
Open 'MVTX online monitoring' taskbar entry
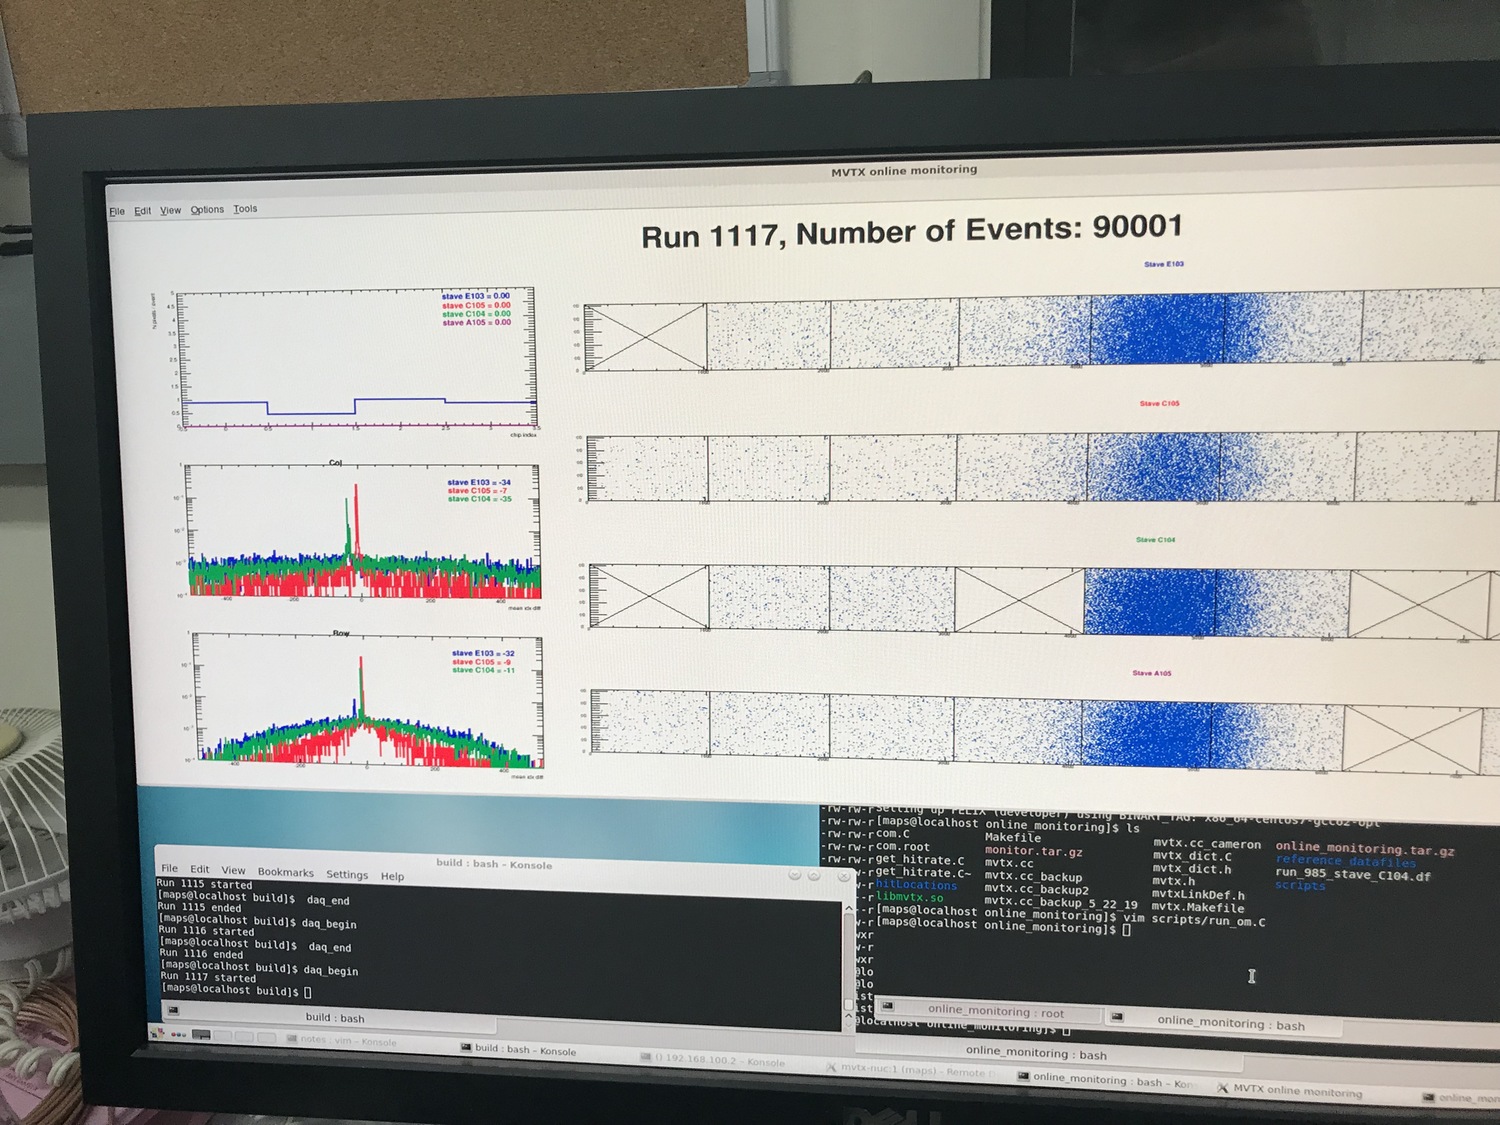tap(1290, 1090)
